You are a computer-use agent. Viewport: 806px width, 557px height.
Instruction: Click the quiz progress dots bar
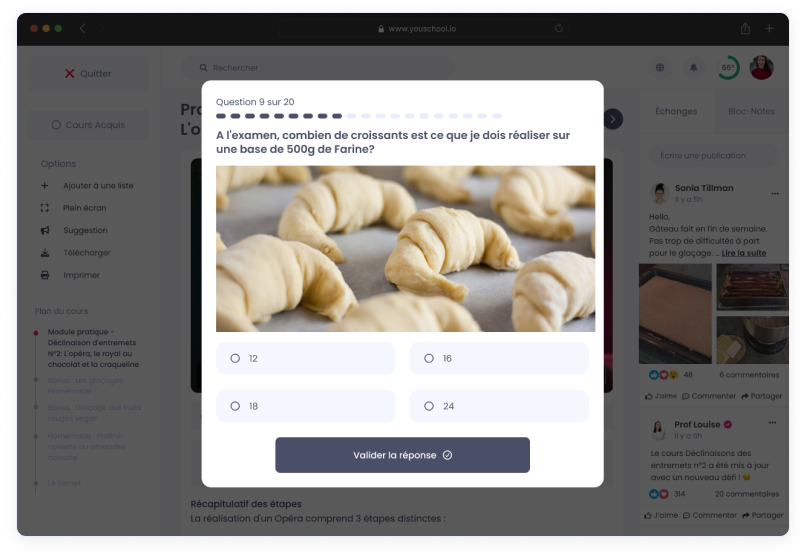click(x=359, y=116)
